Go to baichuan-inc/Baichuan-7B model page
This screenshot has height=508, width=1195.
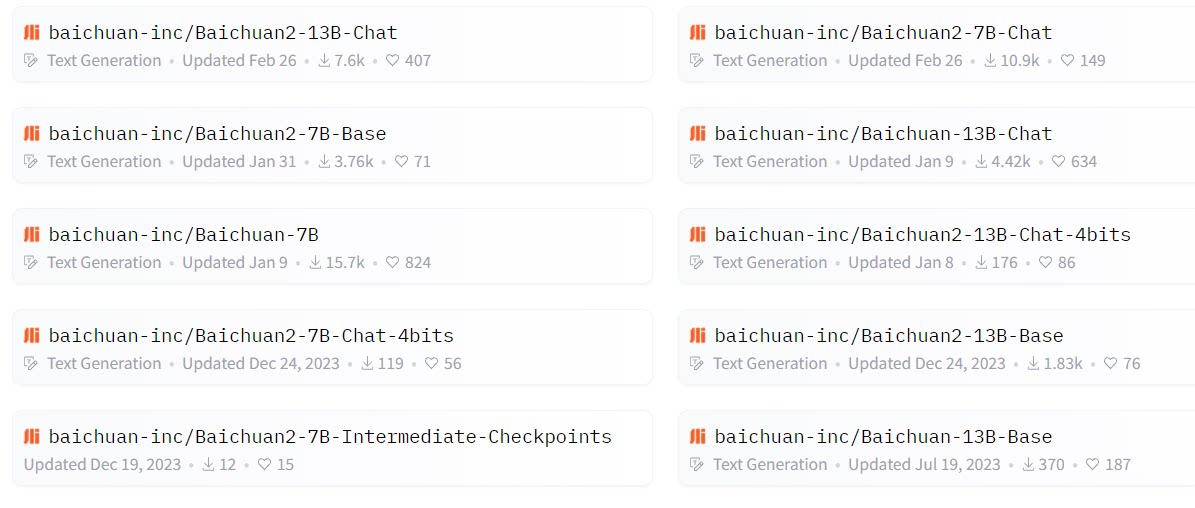183,235
